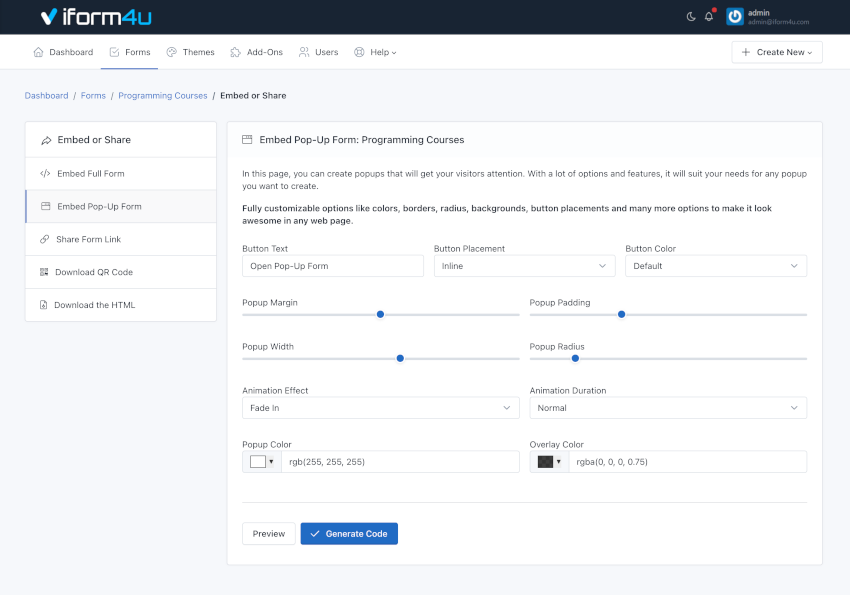Open the Add-Ons menu item
This screenshot has width=850, height=595.
(256, 52)
